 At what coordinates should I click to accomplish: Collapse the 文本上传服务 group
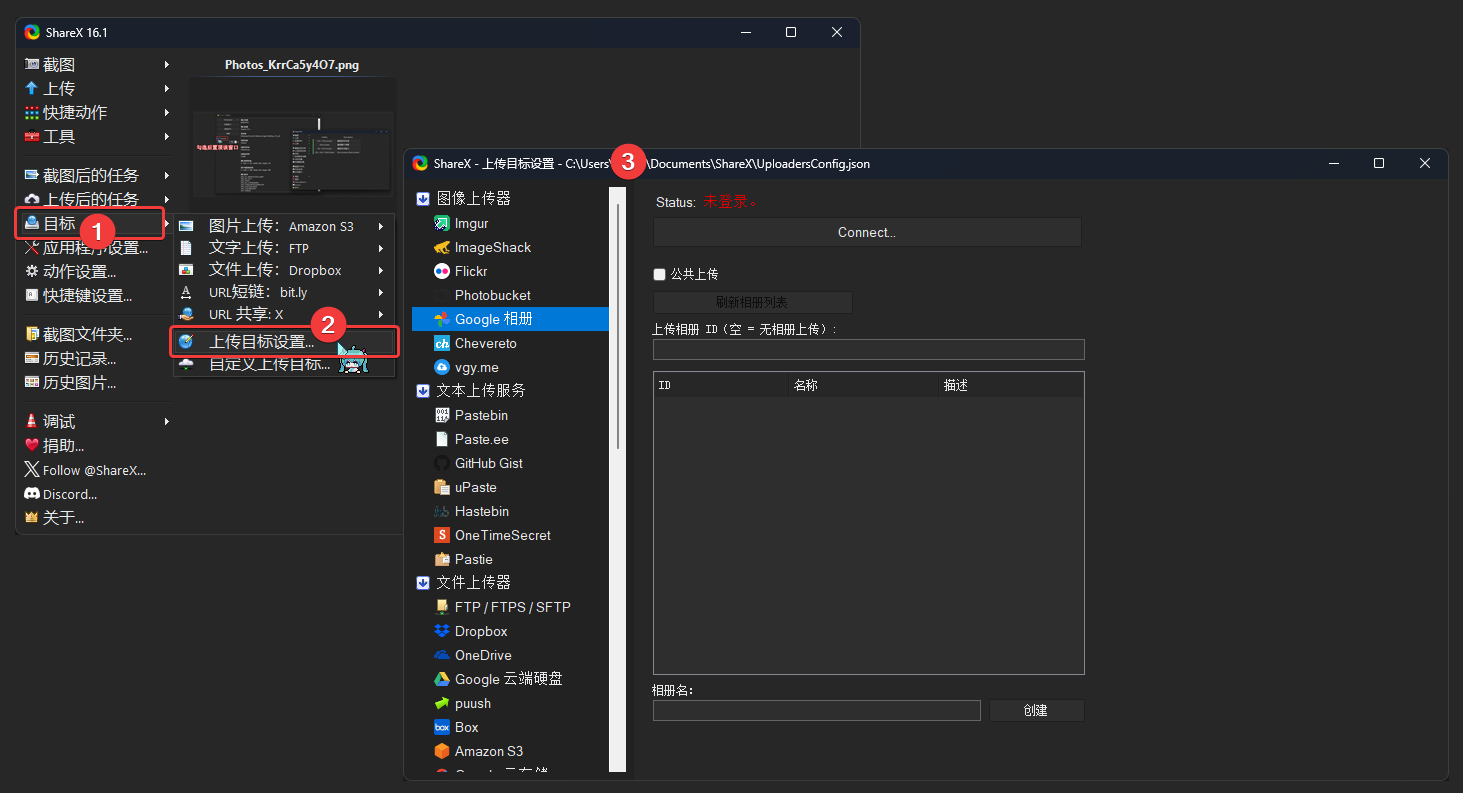click(423, 390)
